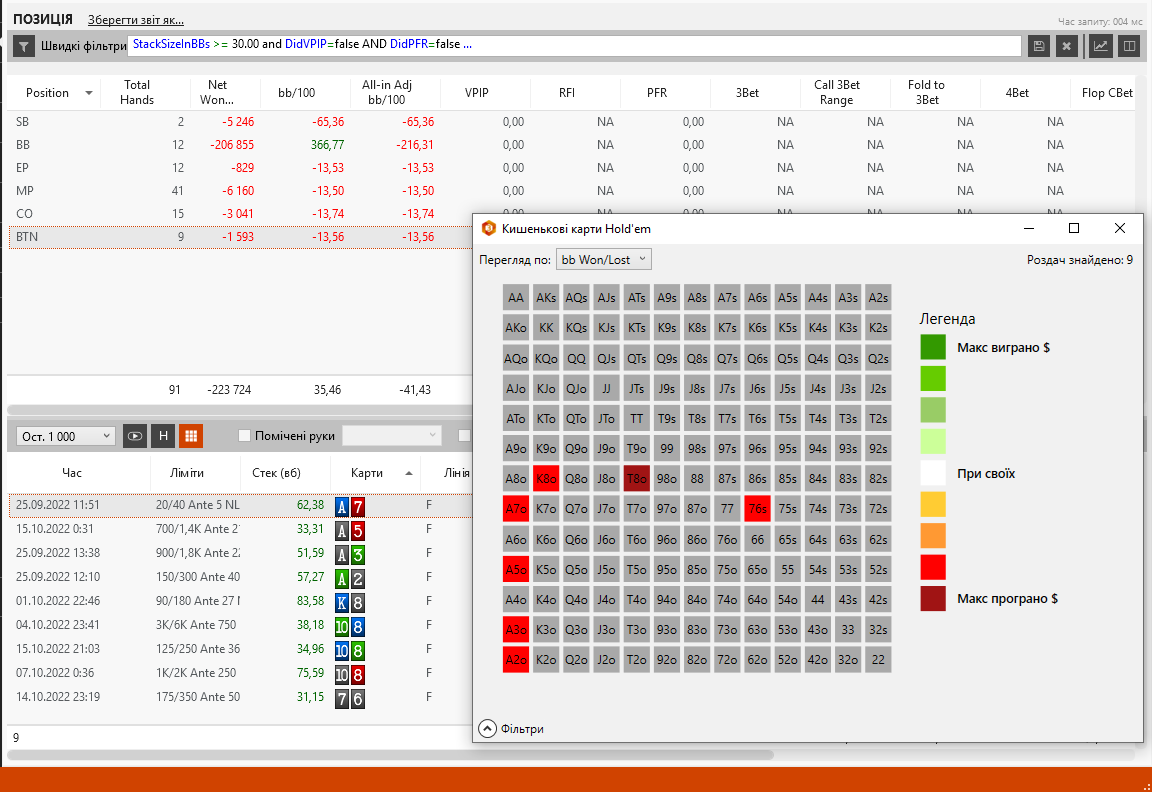1152x792 pixels.
Task: Click the 900/1,8K Ante limits cell
Action: click(x=198, y=553)
